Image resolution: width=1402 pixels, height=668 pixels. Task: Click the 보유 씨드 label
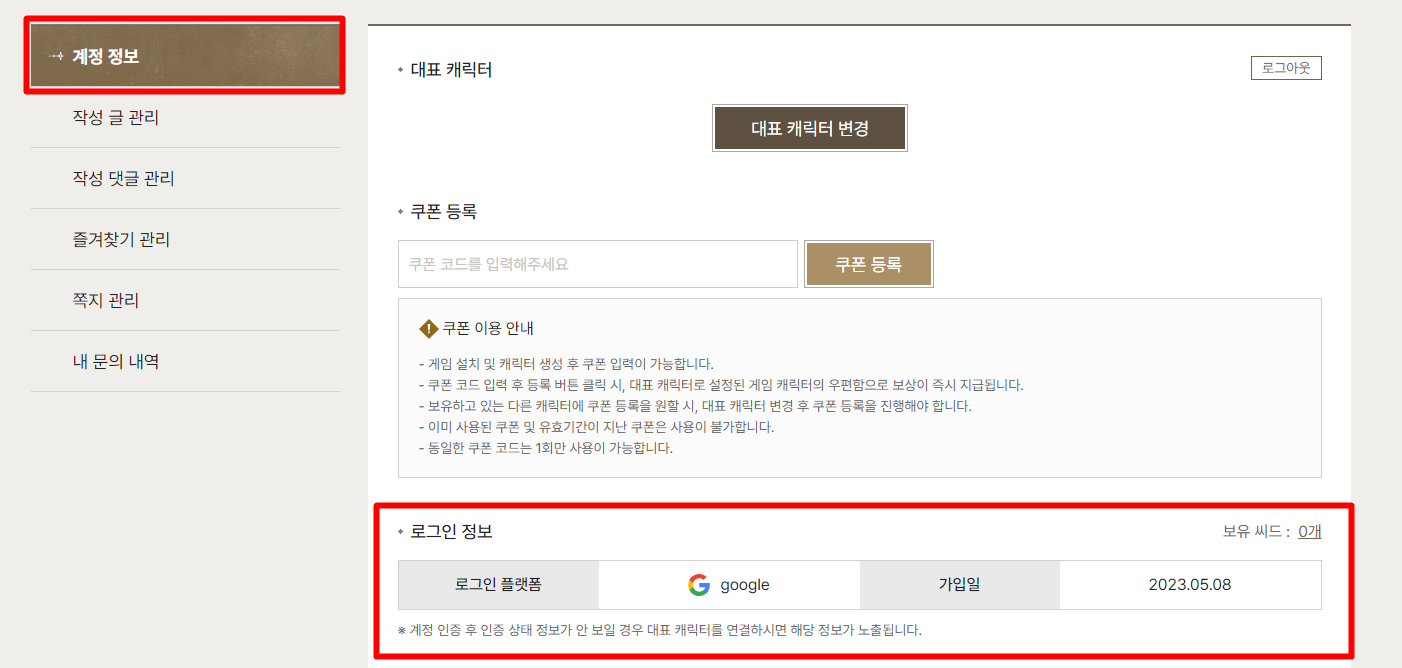(1256, 532)
